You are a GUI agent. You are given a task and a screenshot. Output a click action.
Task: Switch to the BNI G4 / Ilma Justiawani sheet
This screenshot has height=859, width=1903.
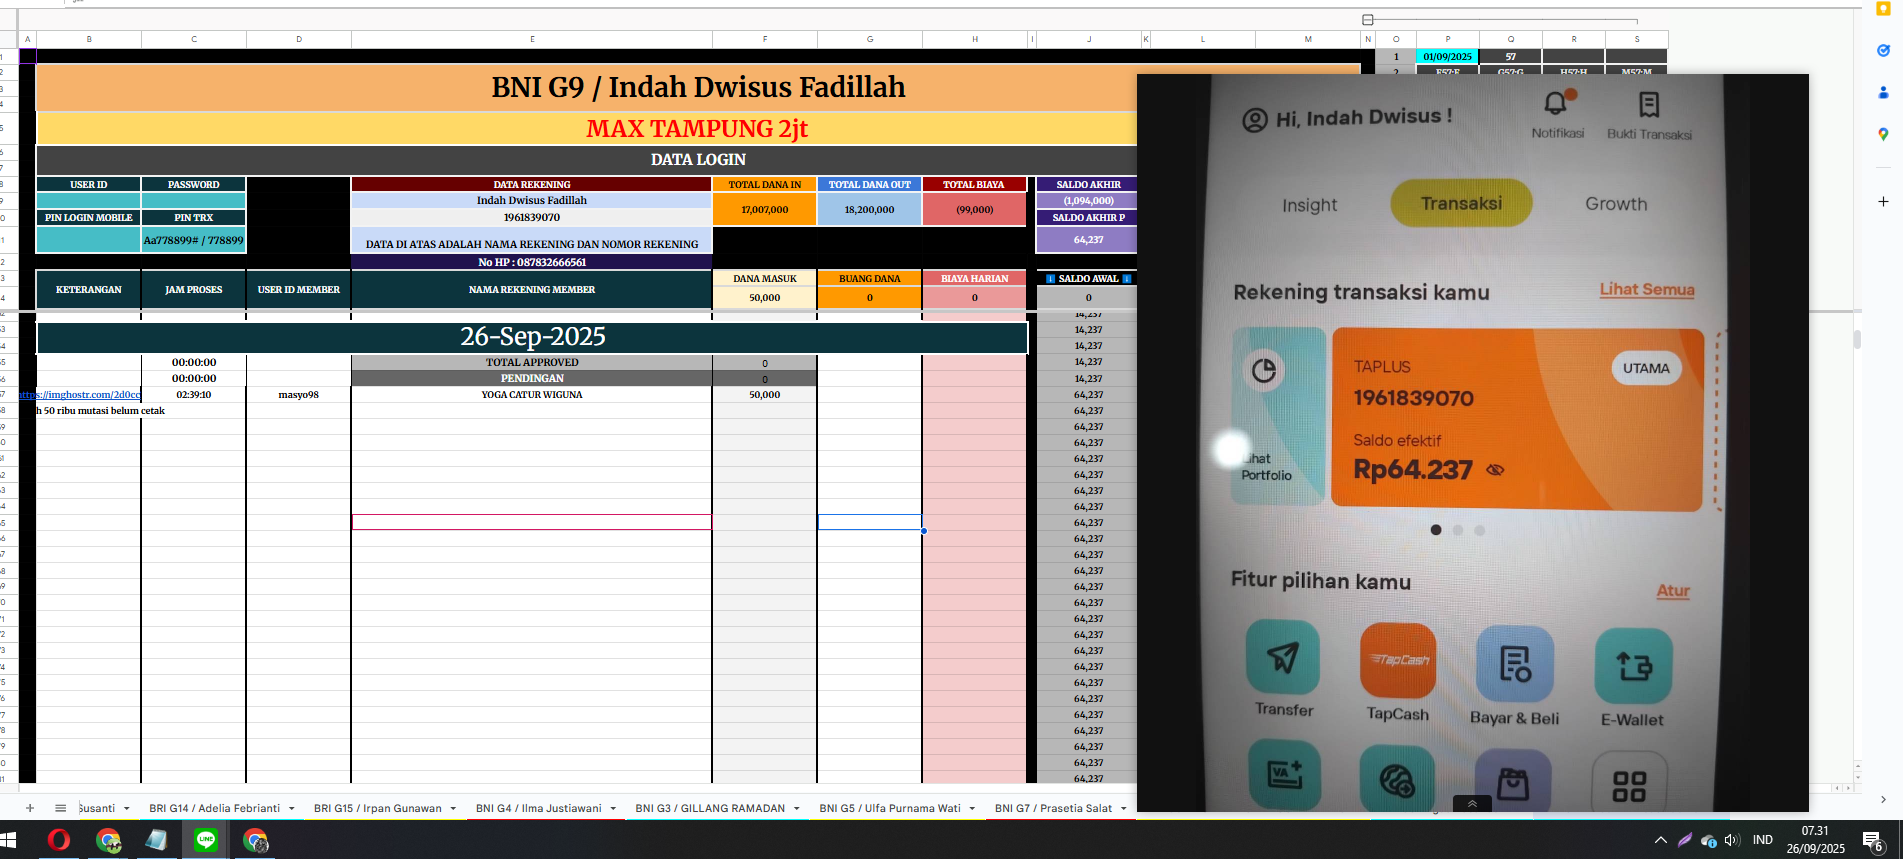pyautogui.click(x=538, y=808)
